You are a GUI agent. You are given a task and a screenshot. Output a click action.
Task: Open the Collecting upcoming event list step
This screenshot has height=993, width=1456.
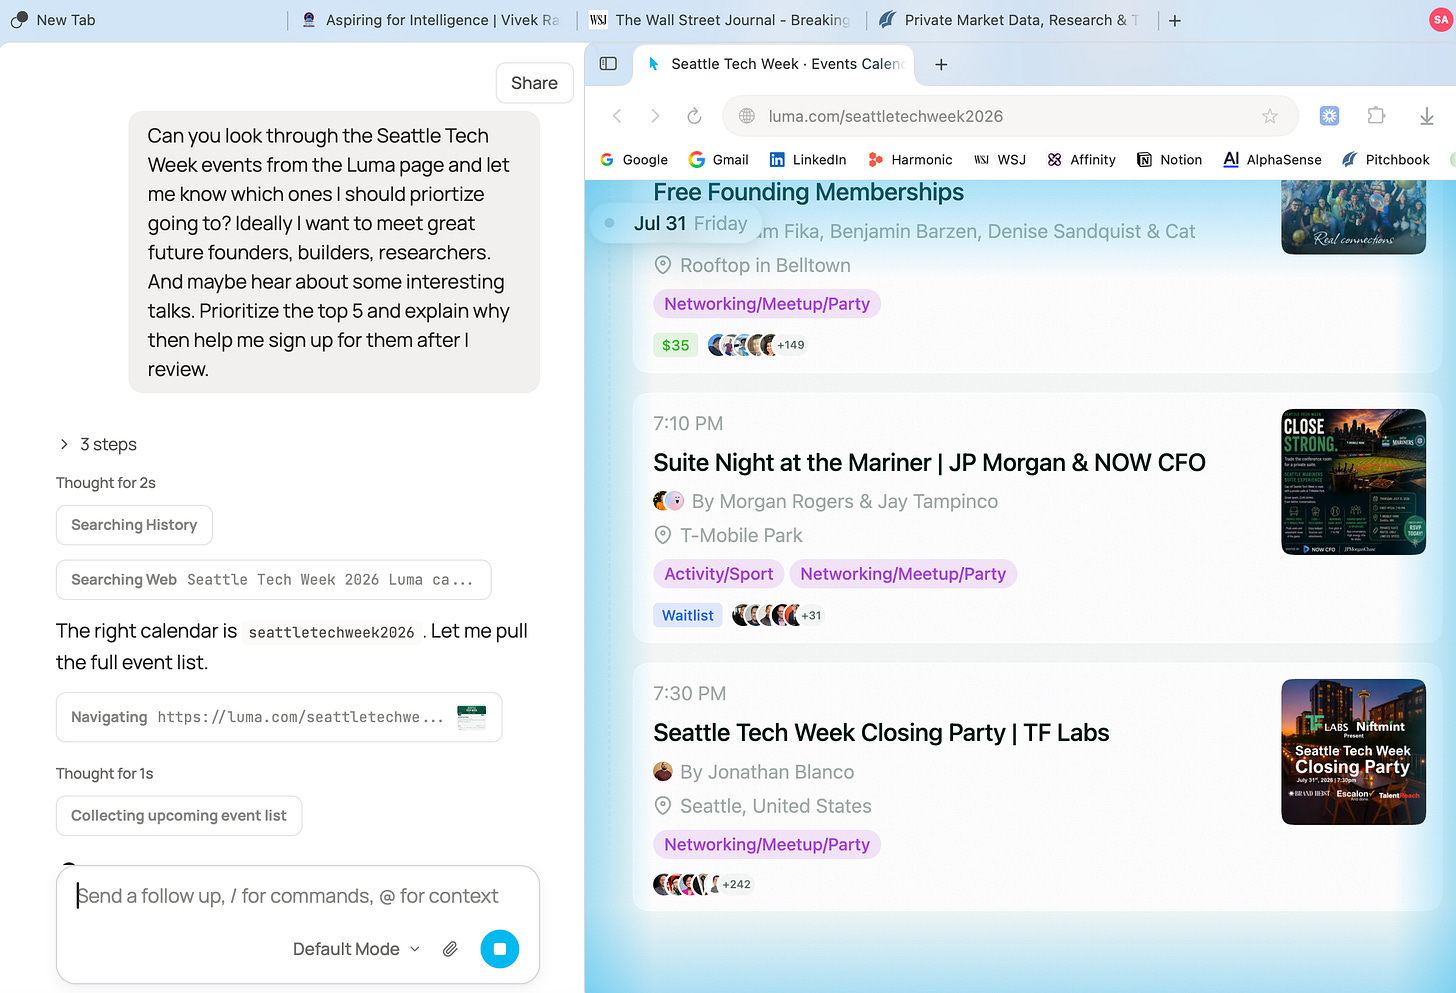point(179,816)
